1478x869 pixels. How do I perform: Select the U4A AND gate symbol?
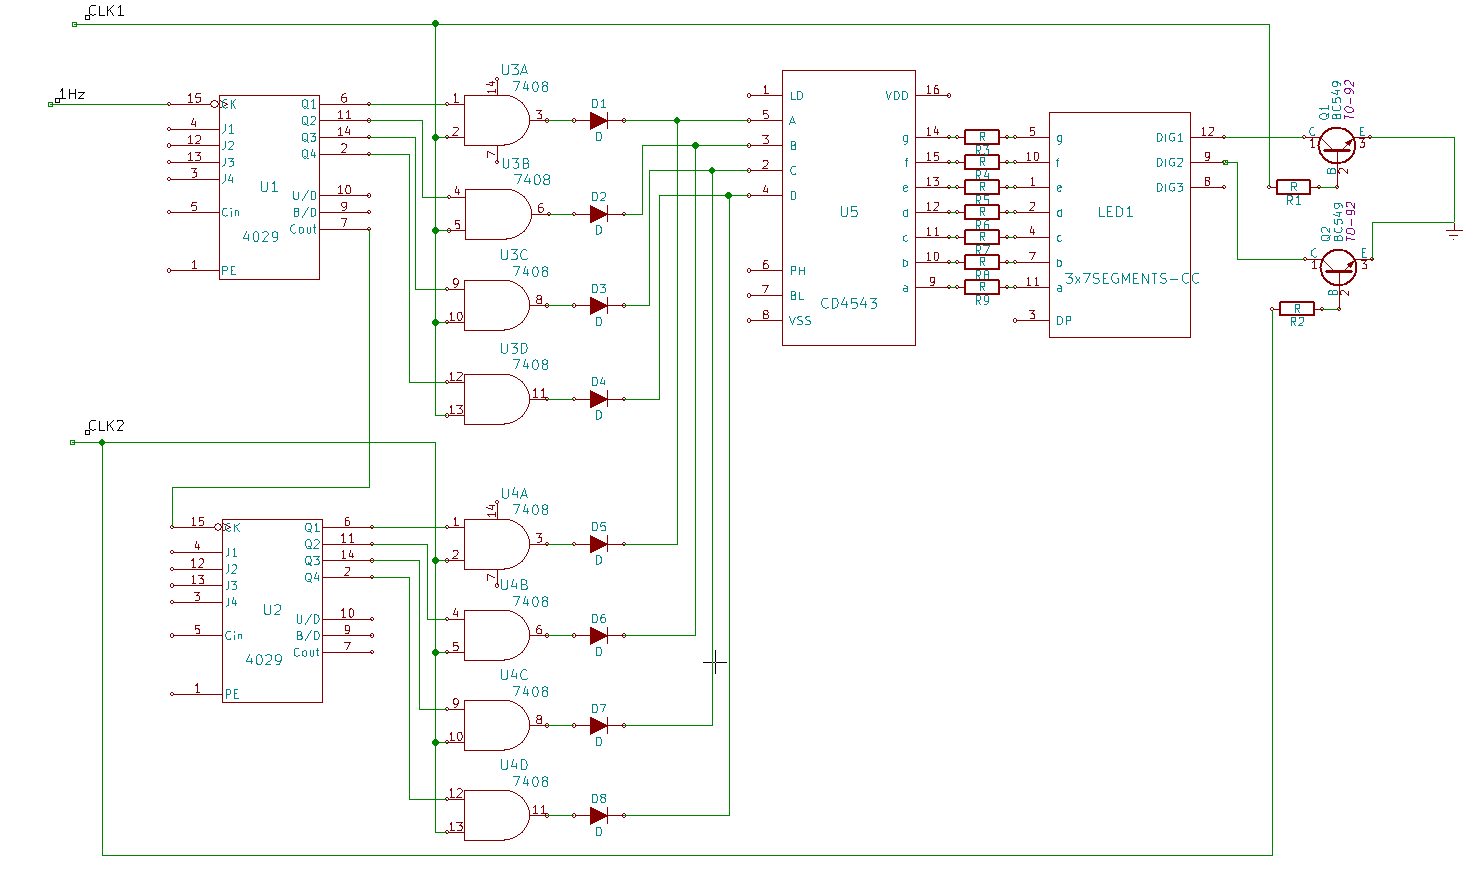(497, 544)
